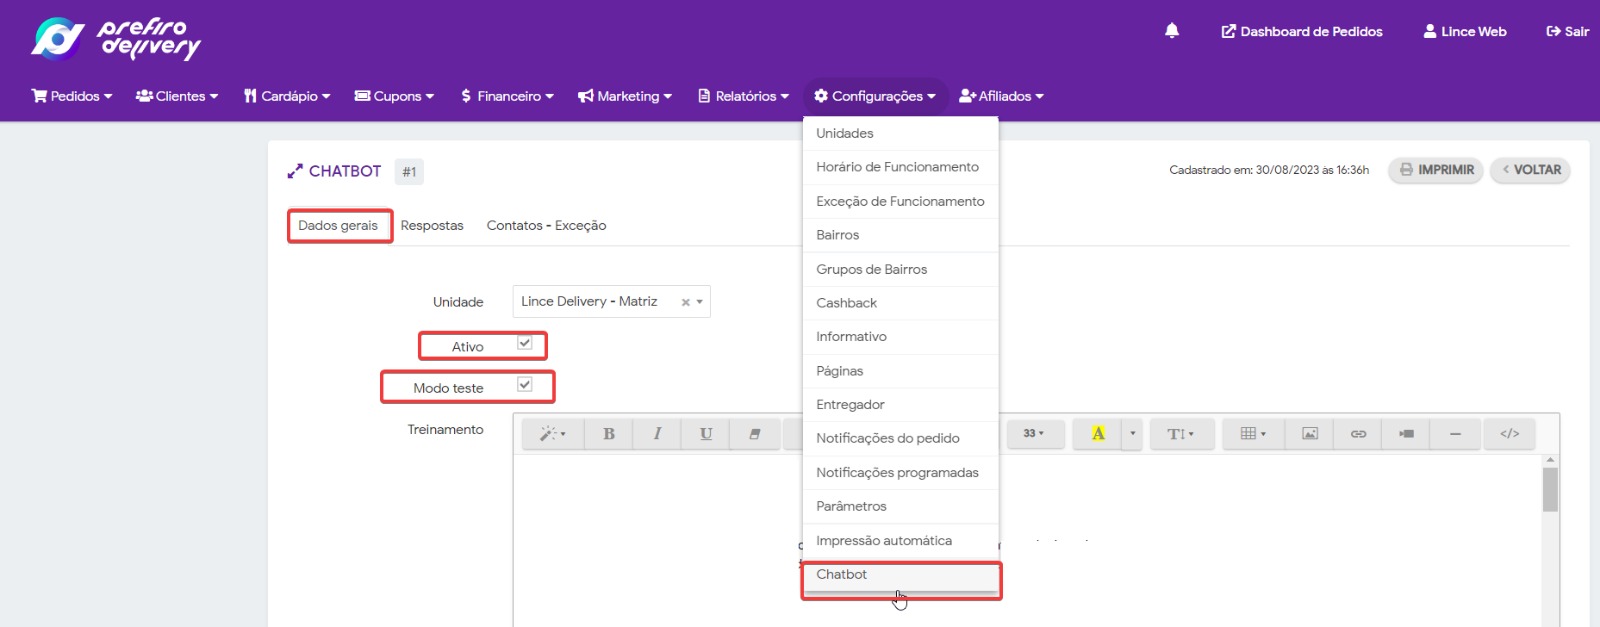
Task: Toggle bold formatting in editor
Action: point(608,434)
